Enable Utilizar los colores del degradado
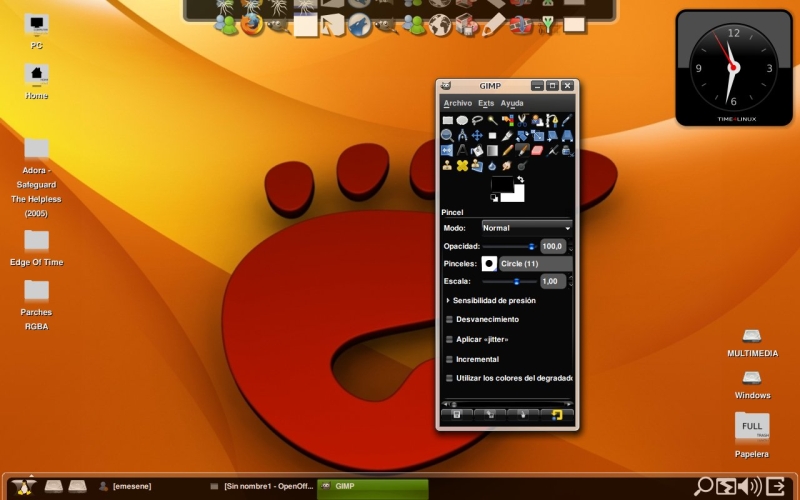This screenshot has width=800, height=500. click(x=449, y=378)
